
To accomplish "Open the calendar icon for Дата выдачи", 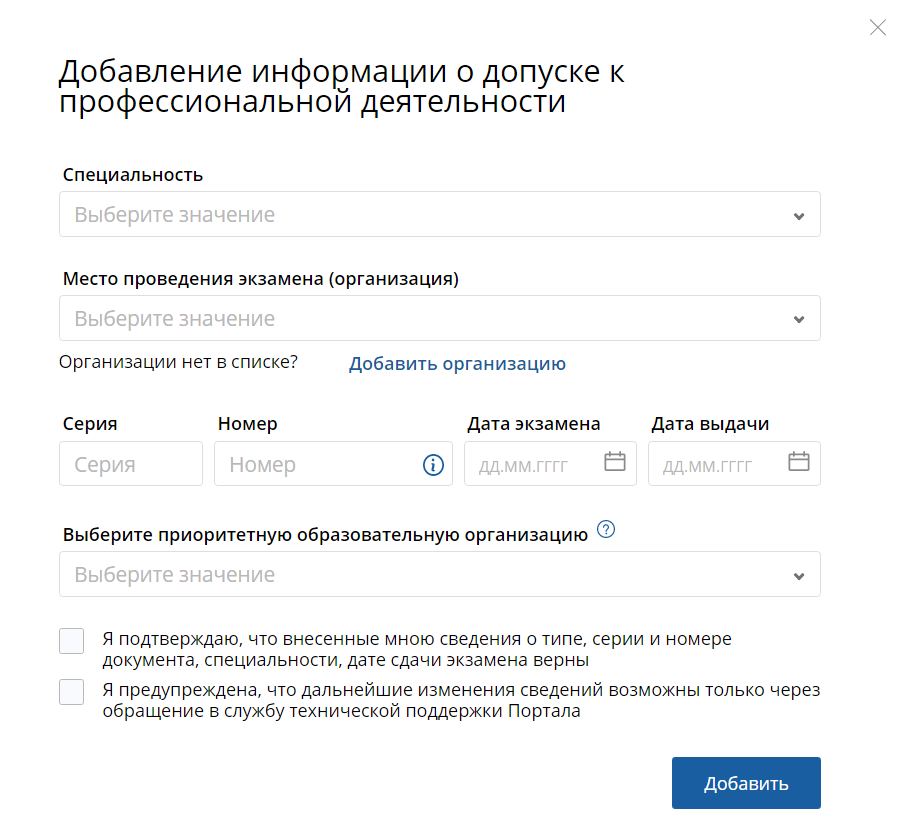I will click(798, 462).
